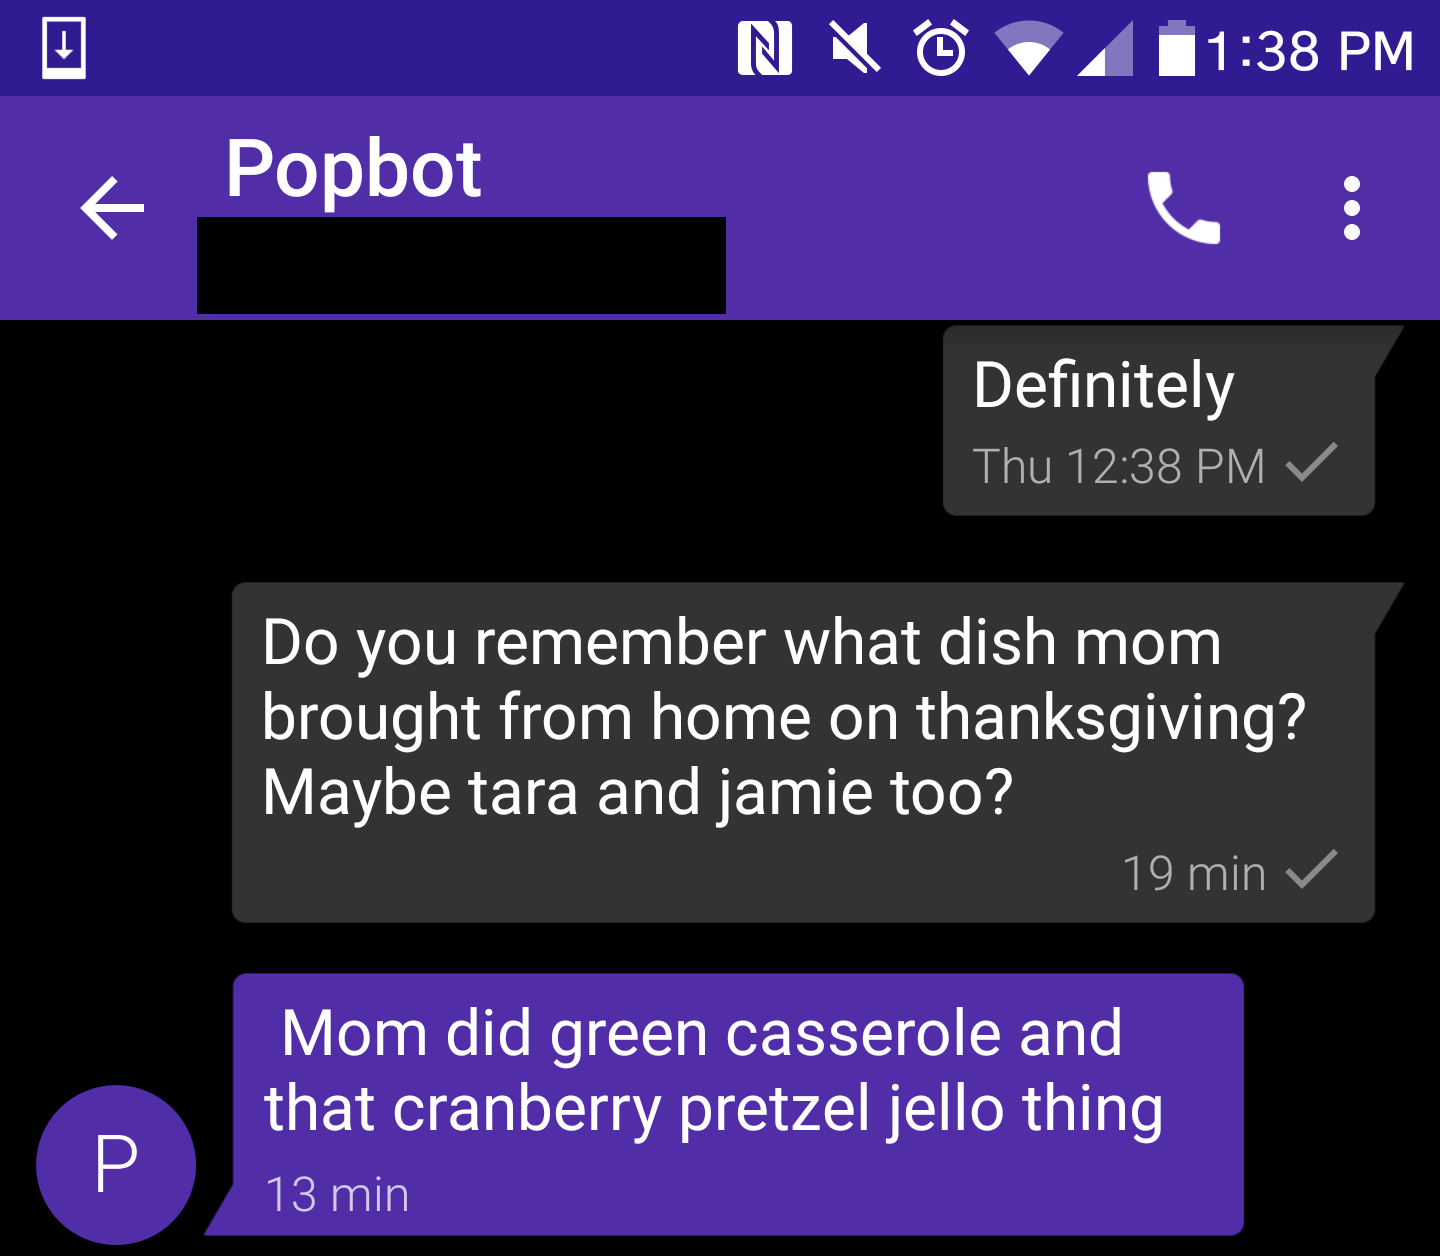
Task: Open Popbot contact name in header
Action: (353, 168)
